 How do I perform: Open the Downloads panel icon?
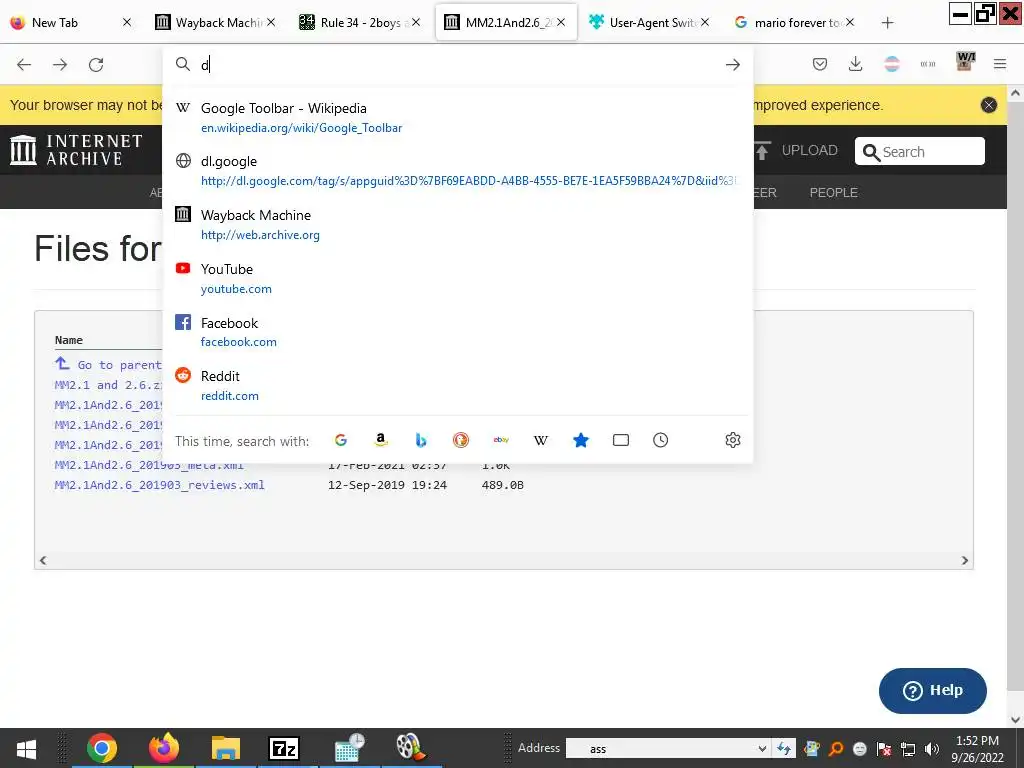(x=856, y=64)
